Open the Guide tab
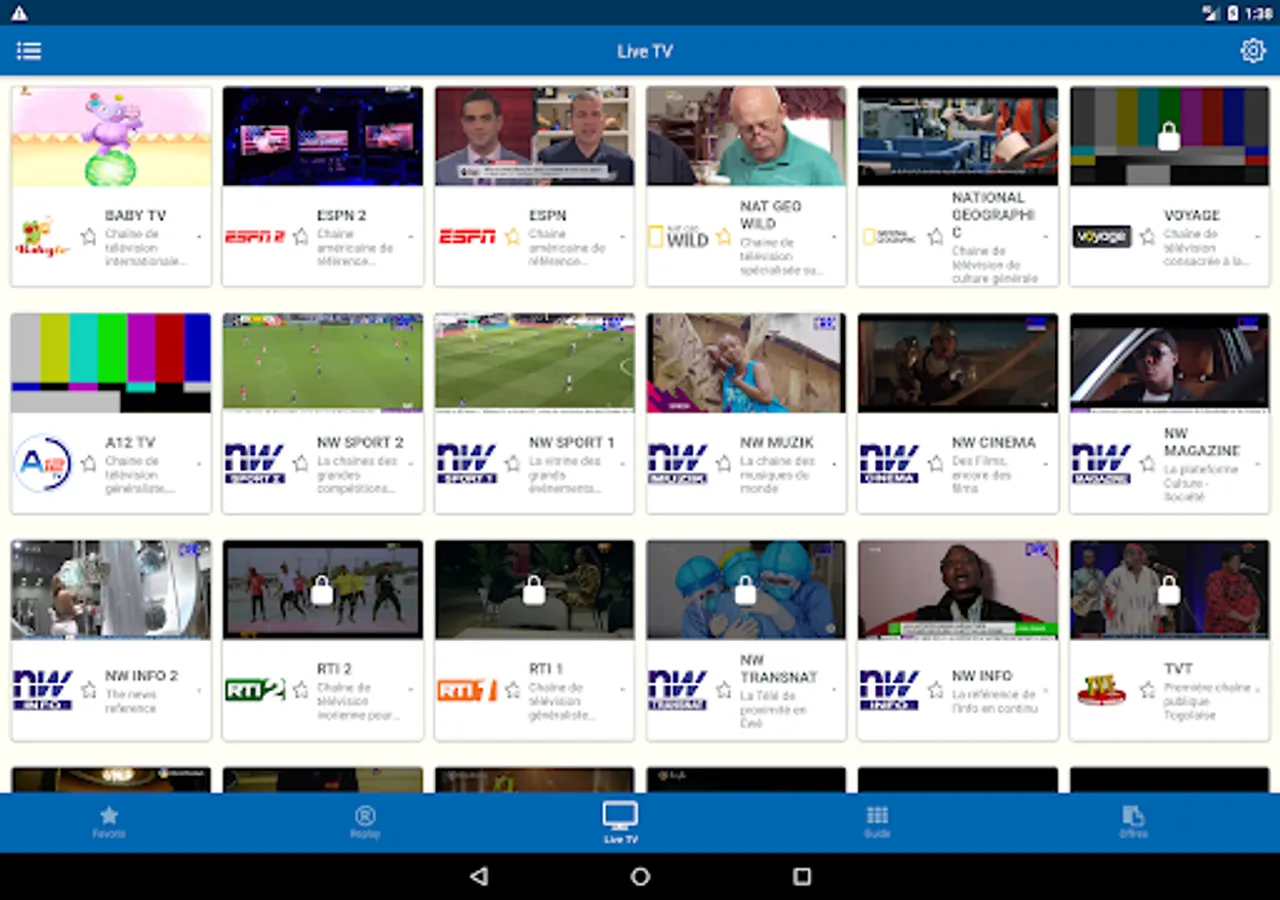 tap(877, 822)
